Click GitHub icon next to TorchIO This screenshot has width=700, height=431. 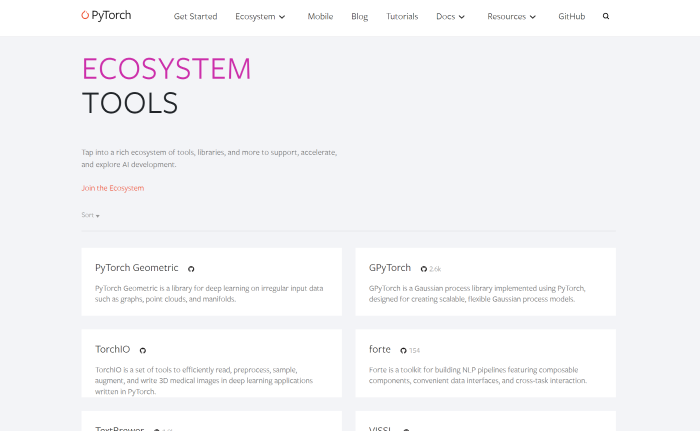143,351
